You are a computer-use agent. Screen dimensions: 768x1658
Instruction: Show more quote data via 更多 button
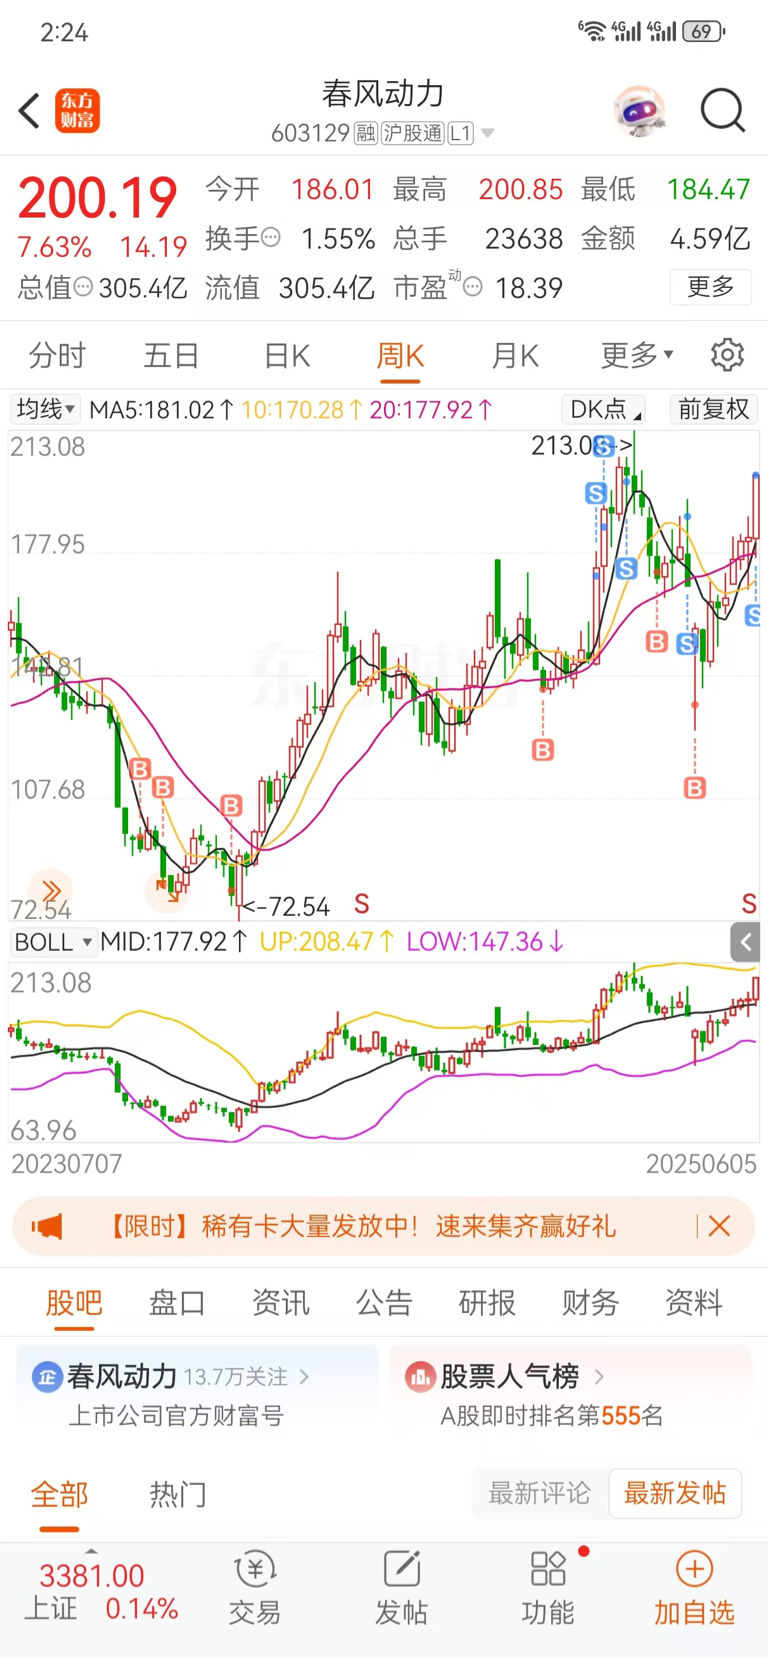[x=710, y=287]
